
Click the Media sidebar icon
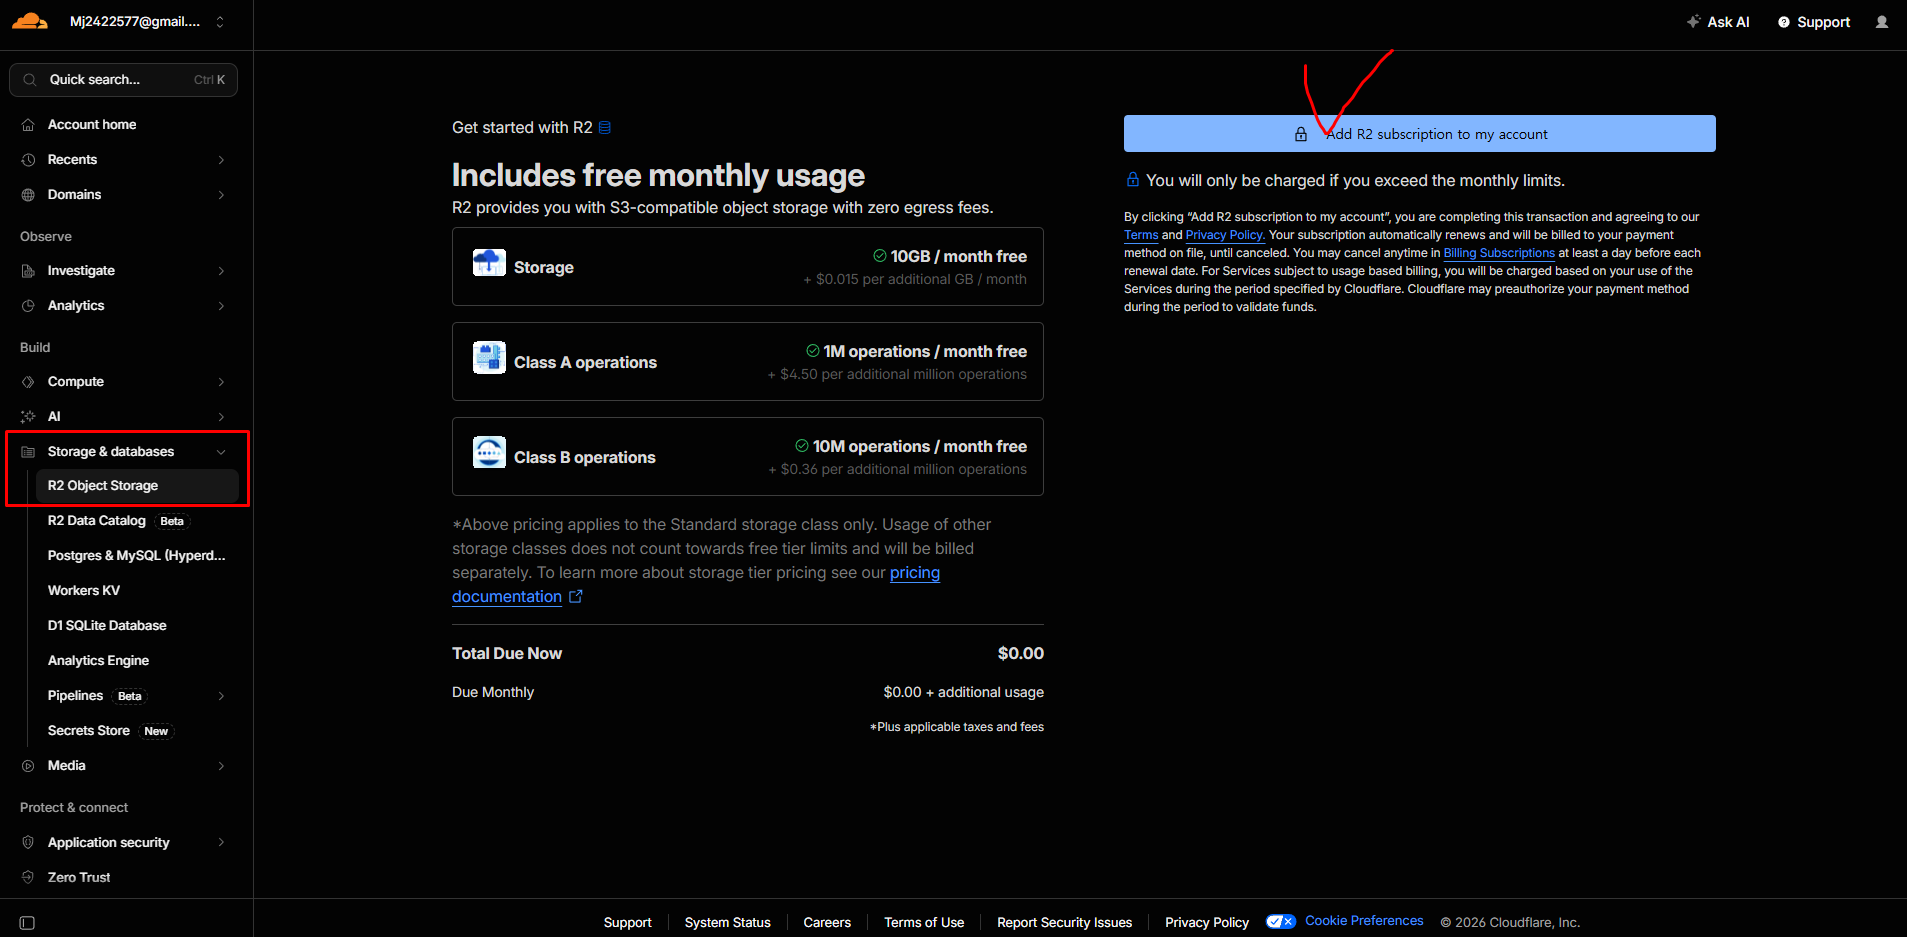pos(28,766)
